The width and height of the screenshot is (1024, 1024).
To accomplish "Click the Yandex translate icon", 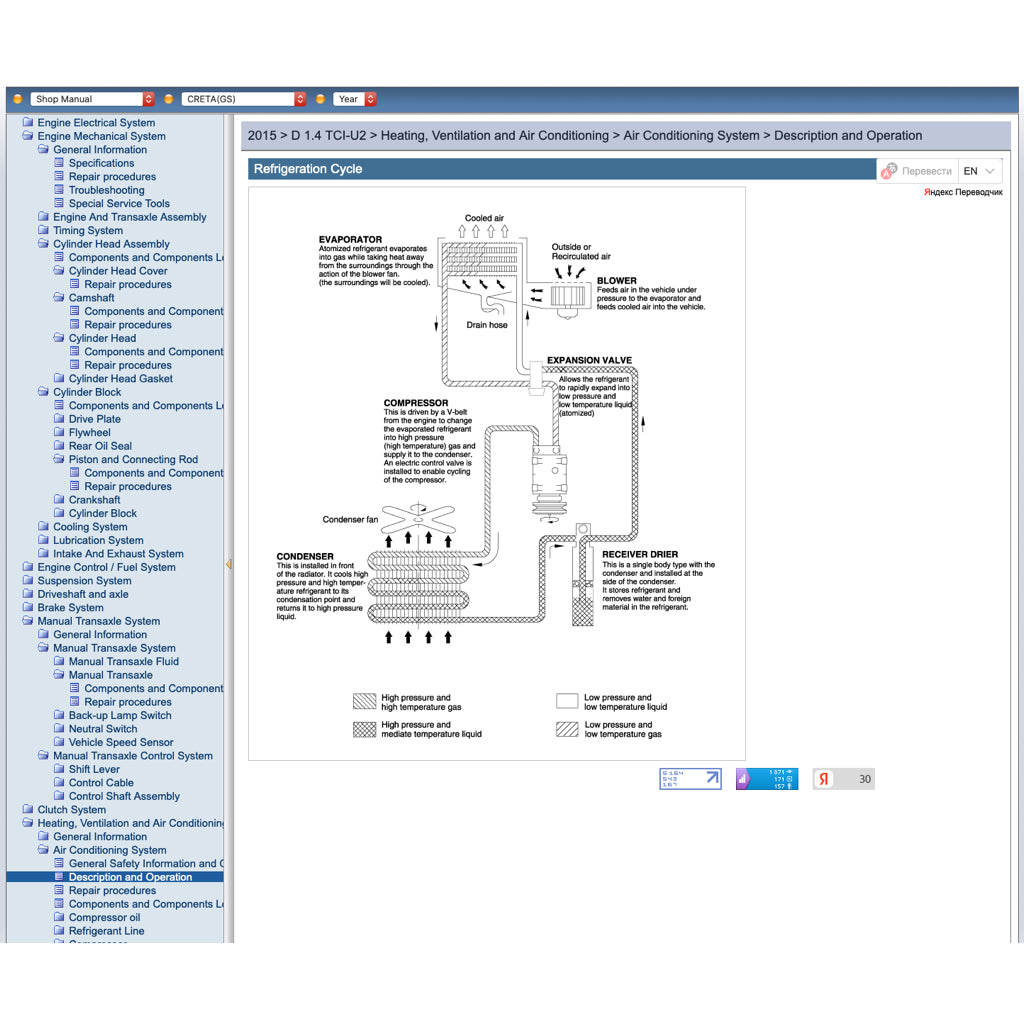I will point(888,171).
